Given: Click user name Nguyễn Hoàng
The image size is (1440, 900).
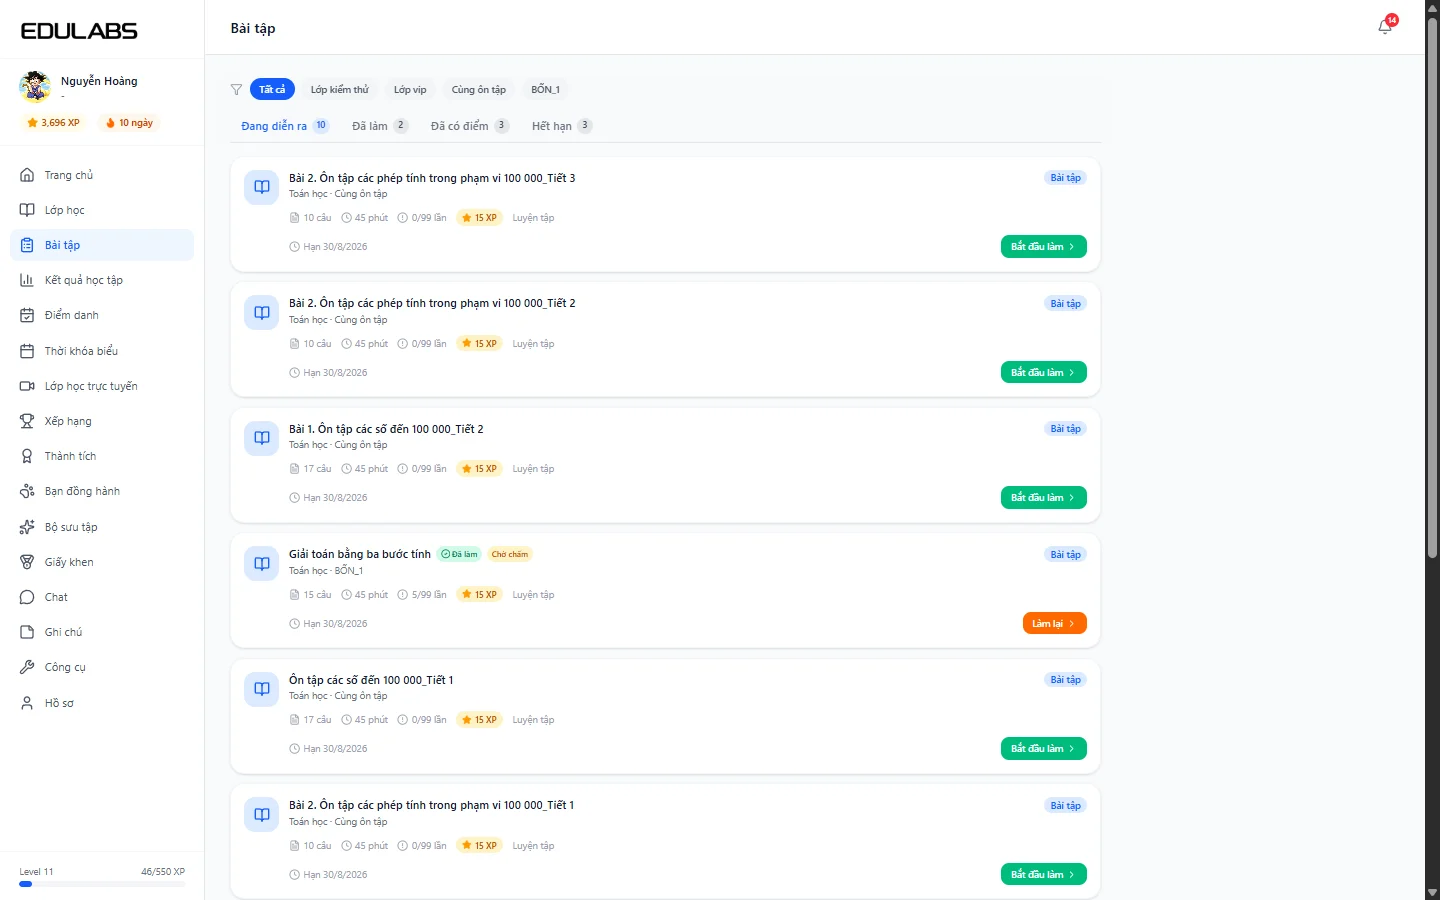Looking at the screenshot, I should (99, 81).
